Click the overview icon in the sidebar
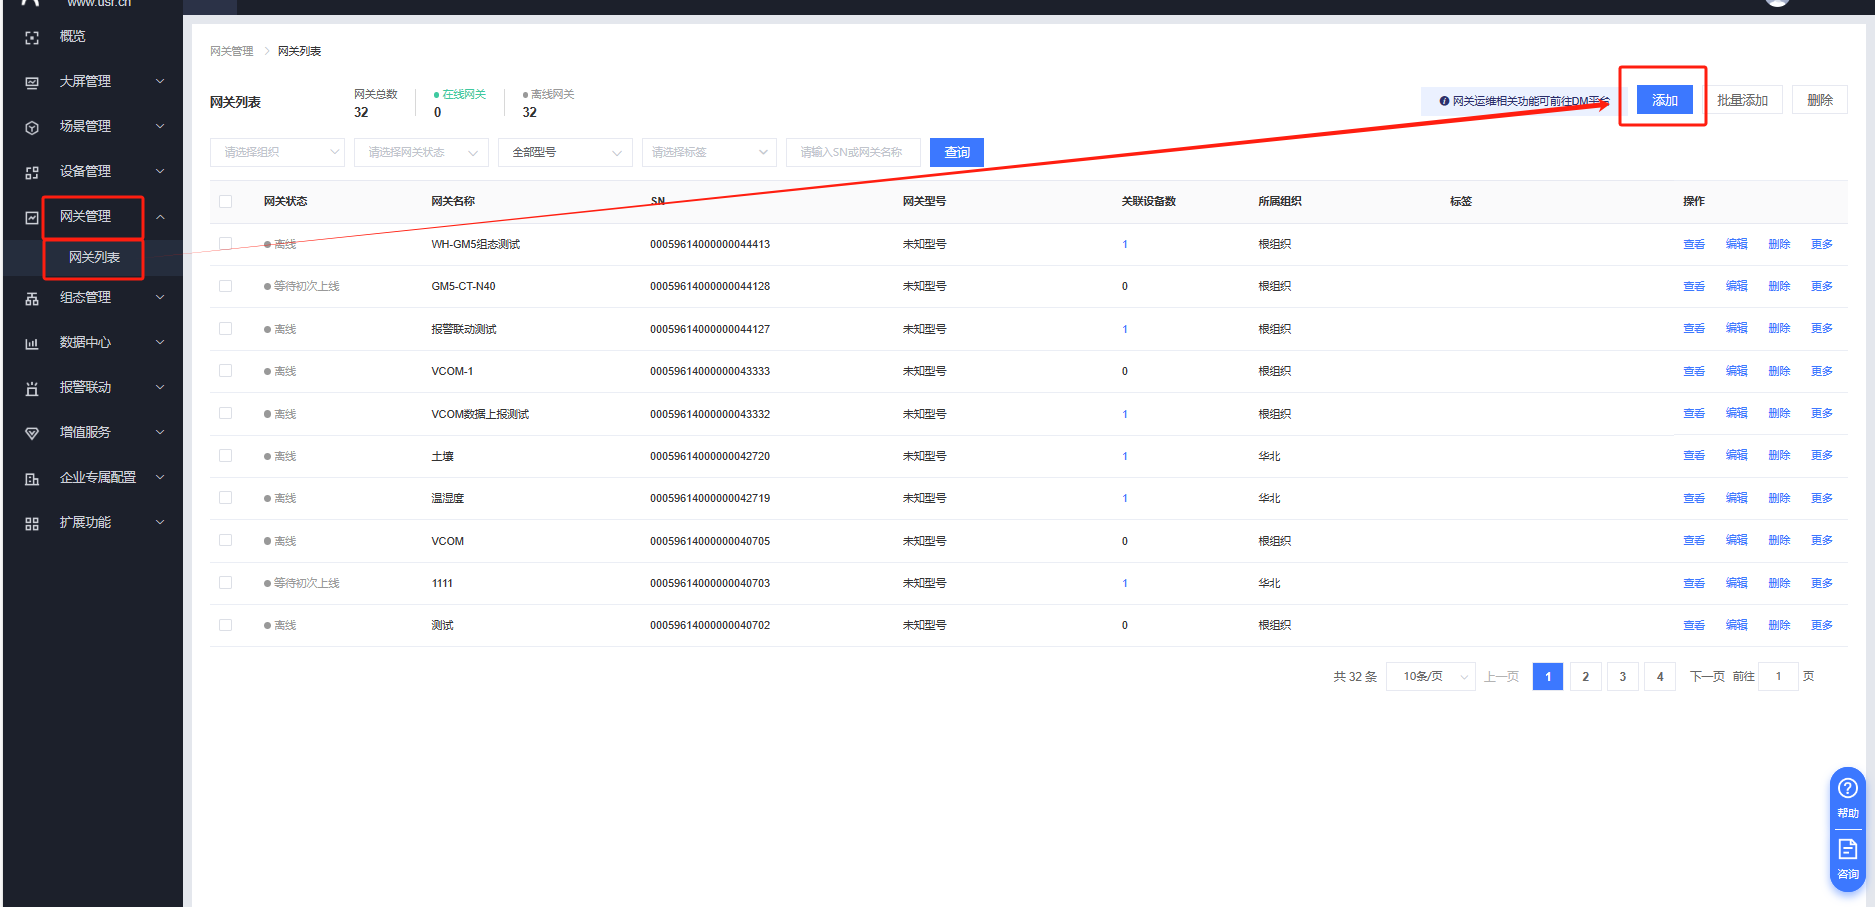The image size is (1875, 907). [x=32, y=37]
